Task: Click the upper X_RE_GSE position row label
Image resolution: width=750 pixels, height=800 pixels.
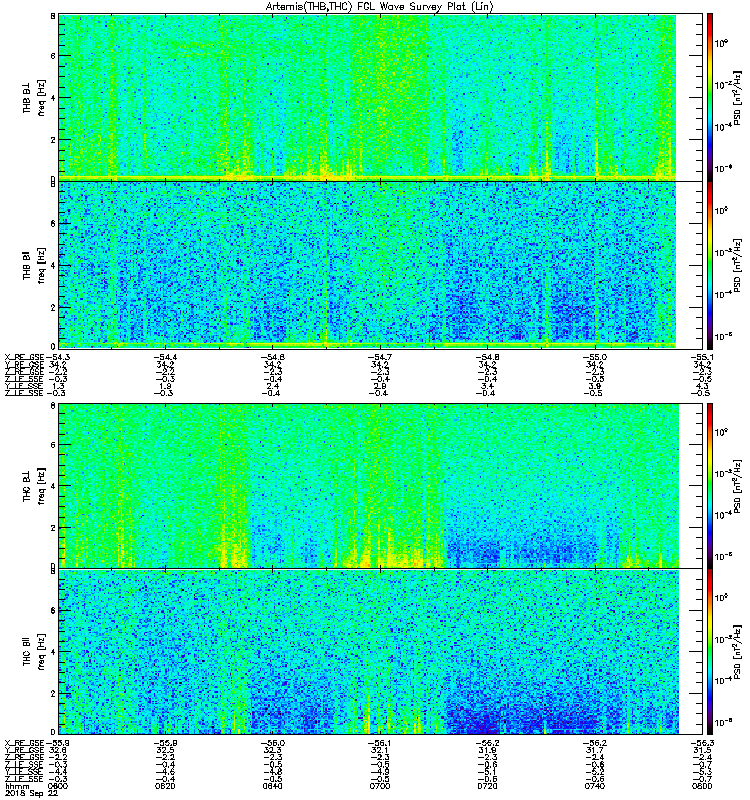Action: tap(24, 357)
